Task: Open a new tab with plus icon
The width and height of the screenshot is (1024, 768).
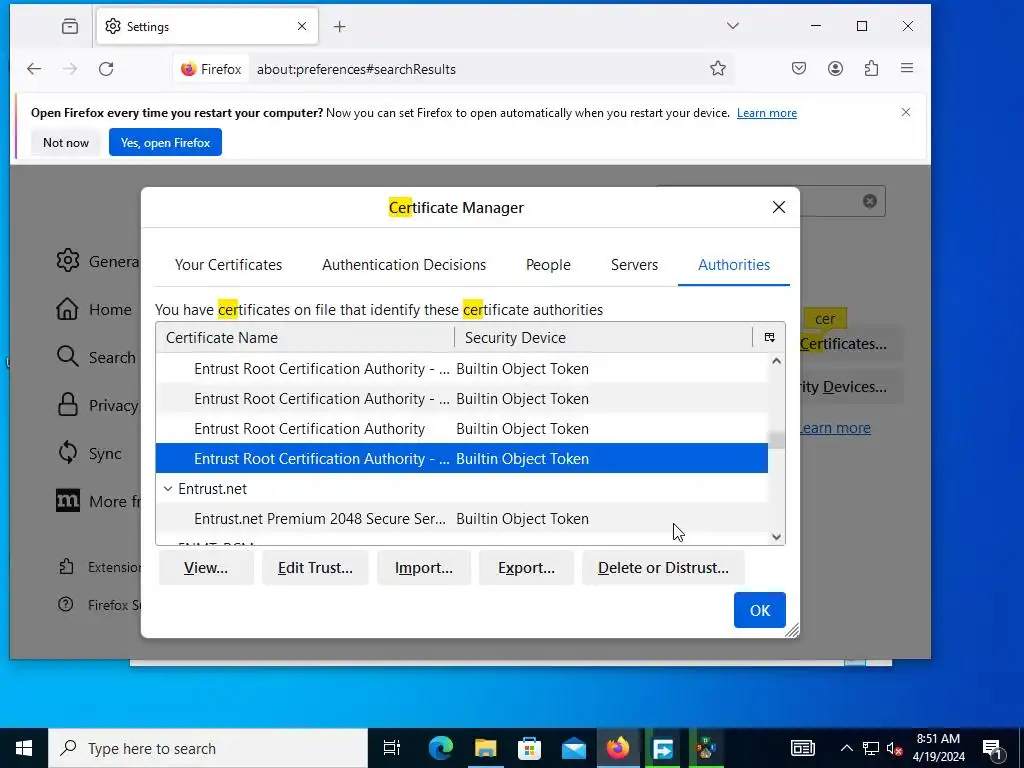Action: pos(340,26)
